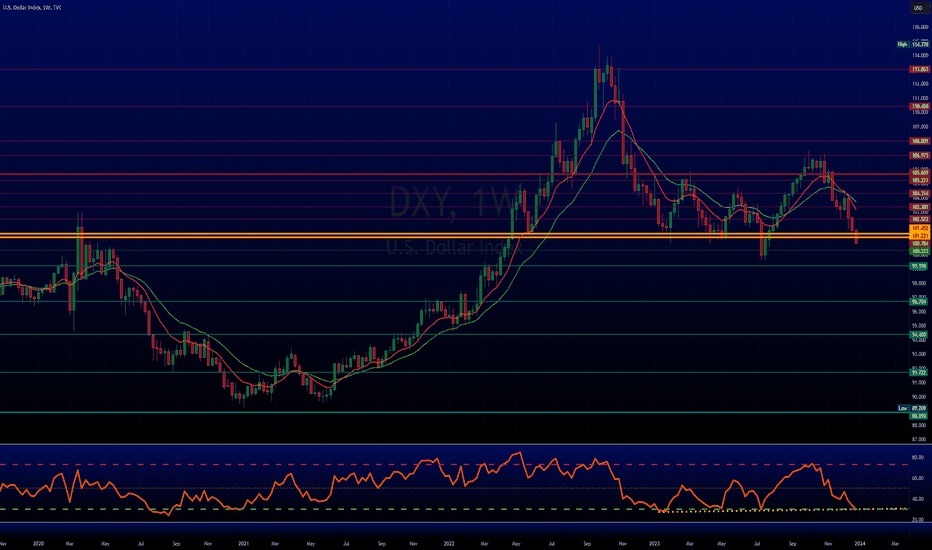
Task: Click the 110.458 red price label
Action: tap(920, 106)
